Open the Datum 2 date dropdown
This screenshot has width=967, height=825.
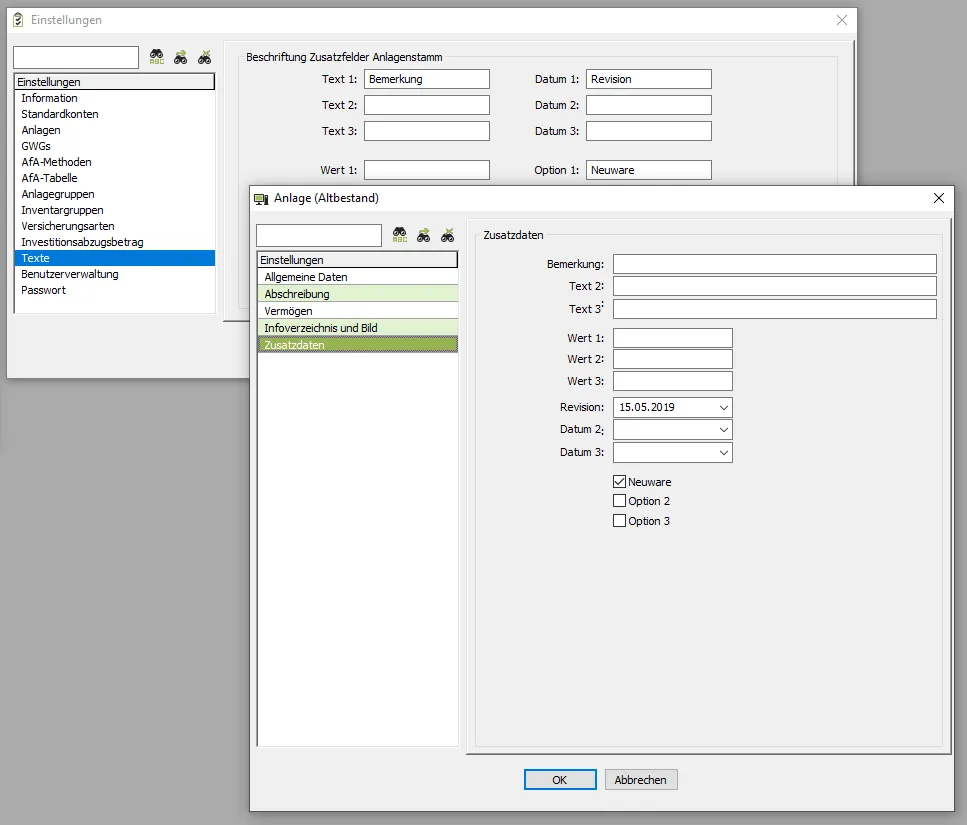(x=724, y=430)
